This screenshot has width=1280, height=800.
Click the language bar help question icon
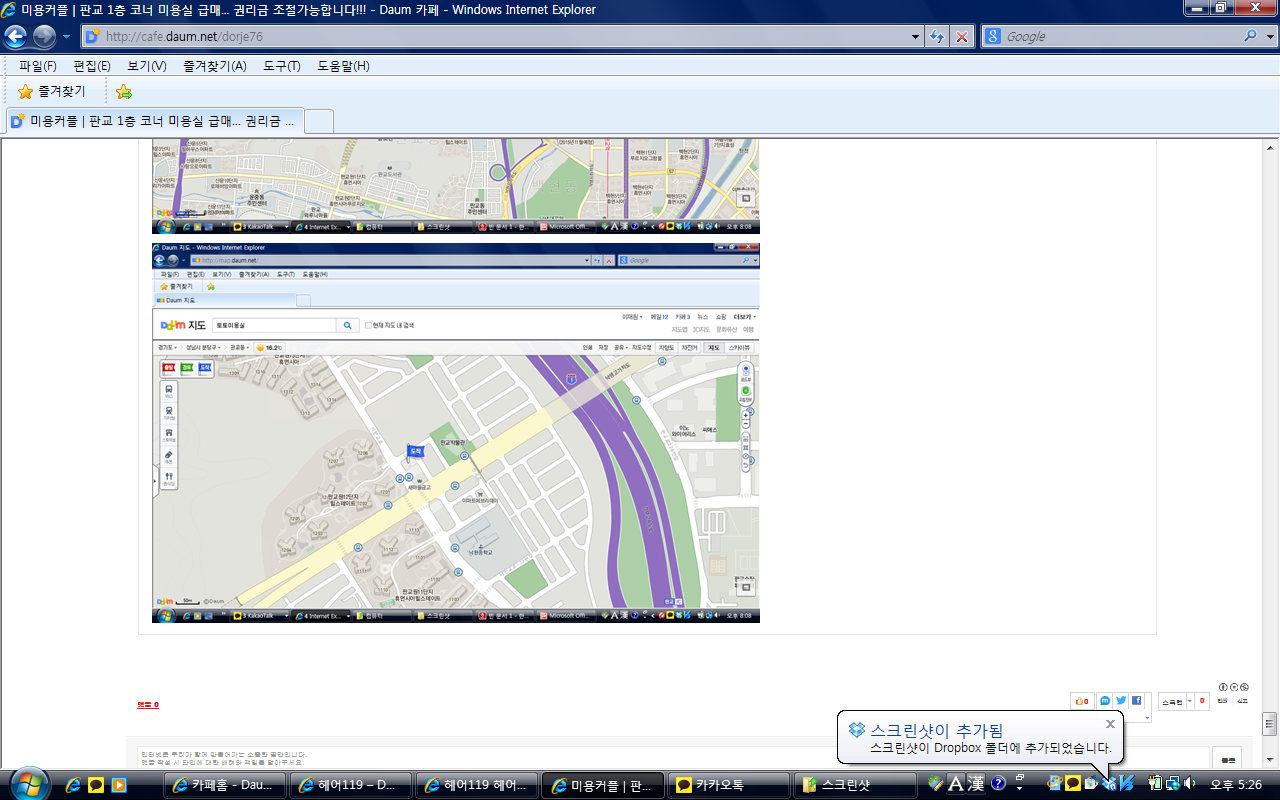click(998, 784)
